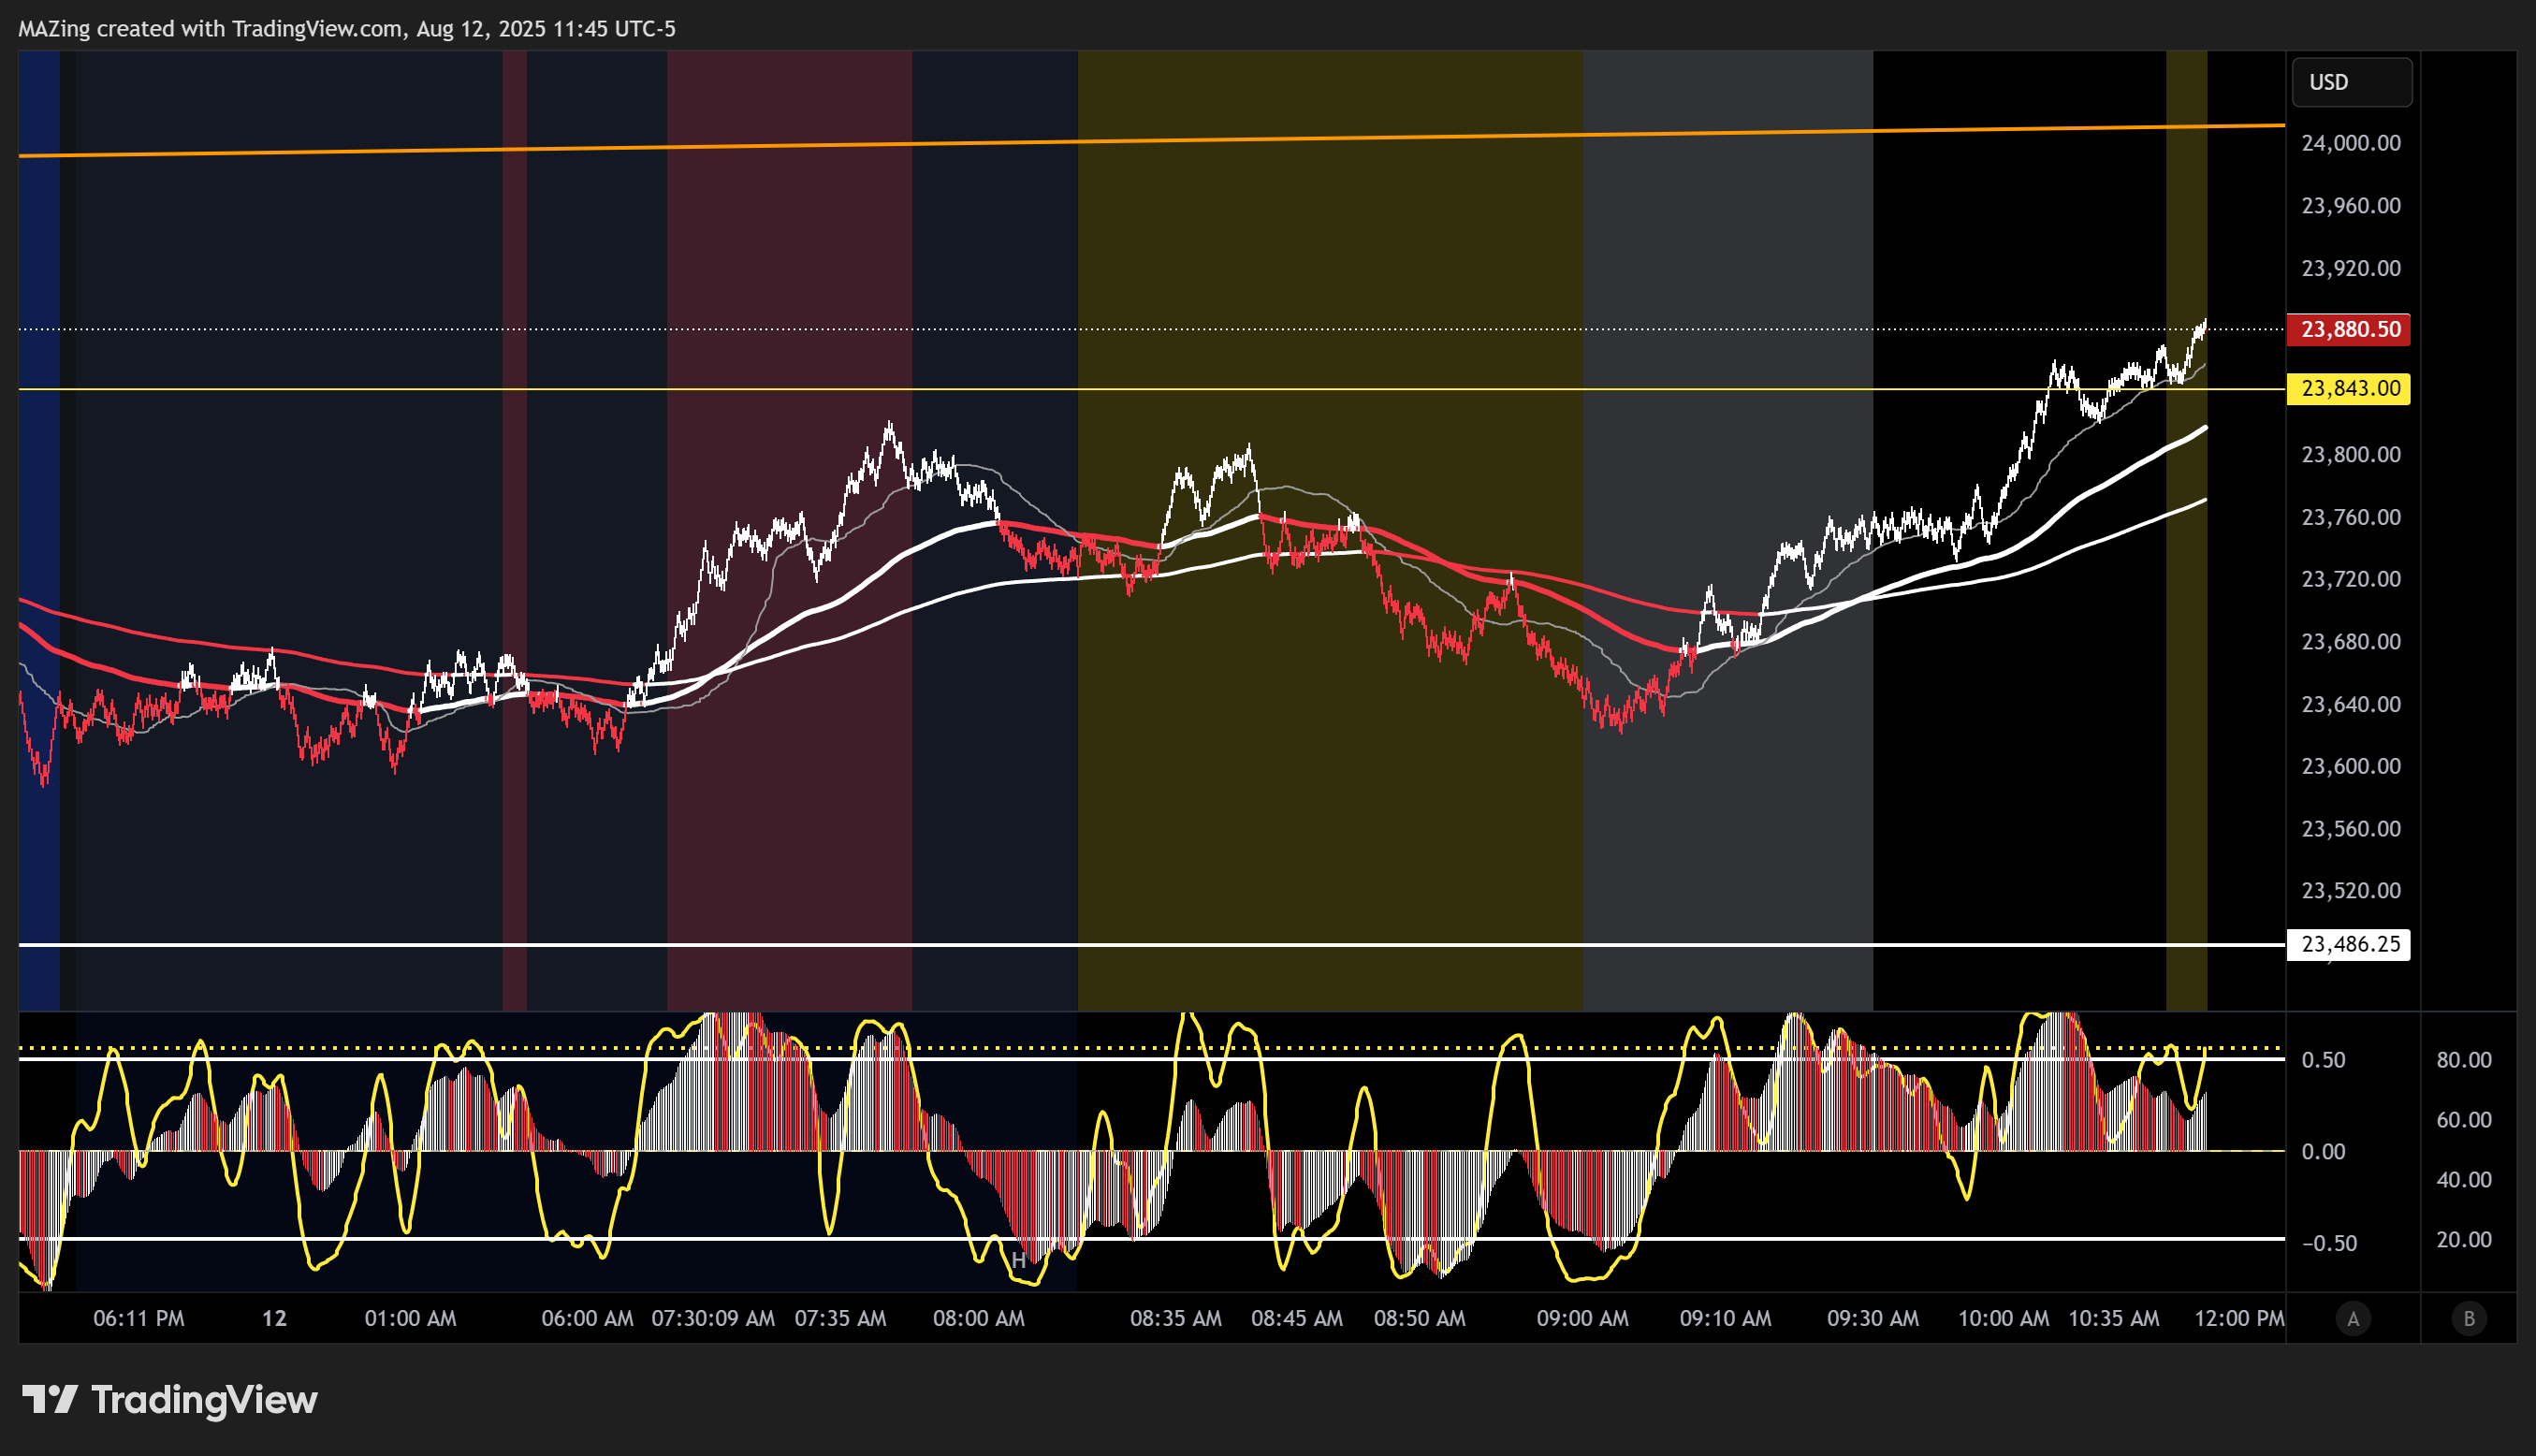Click the 09:30 AM time label
2536x1456 pixels.
tap(1872, 1319)
